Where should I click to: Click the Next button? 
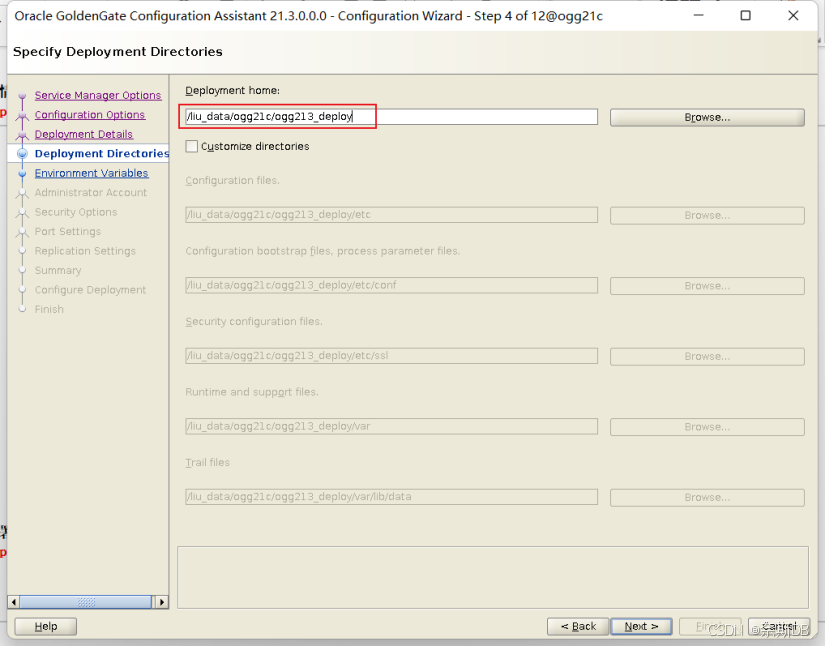[x=641, y=627]
